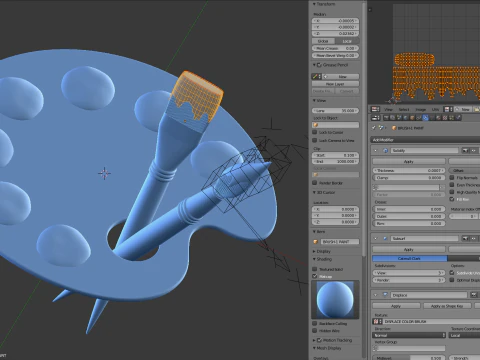Screen dimensions: 480x360
Task: Open the Constraints properties tab icon
Action: pyautogui.click(x=418, y=118)
